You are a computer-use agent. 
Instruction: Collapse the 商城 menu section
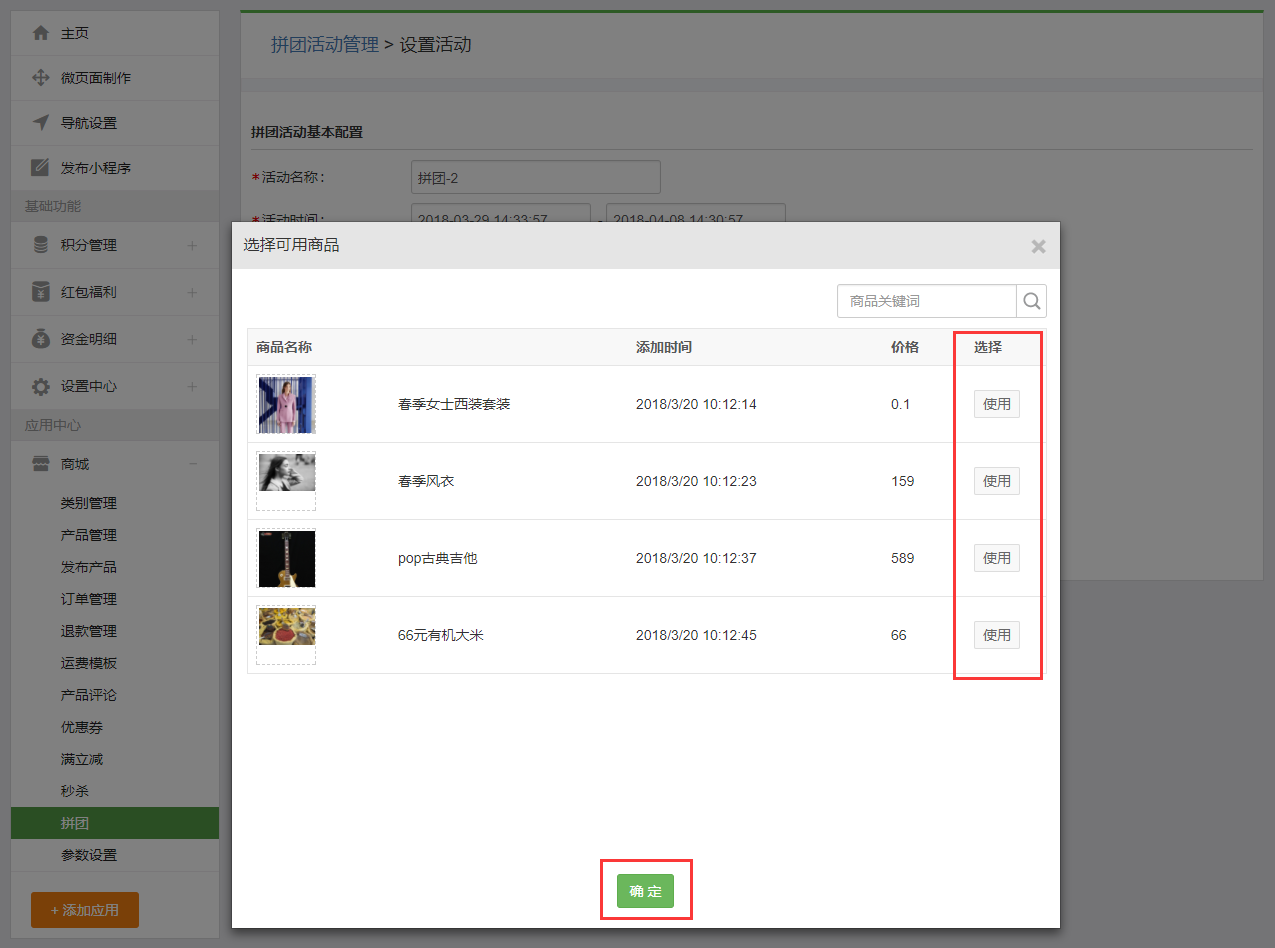point(192,464)
